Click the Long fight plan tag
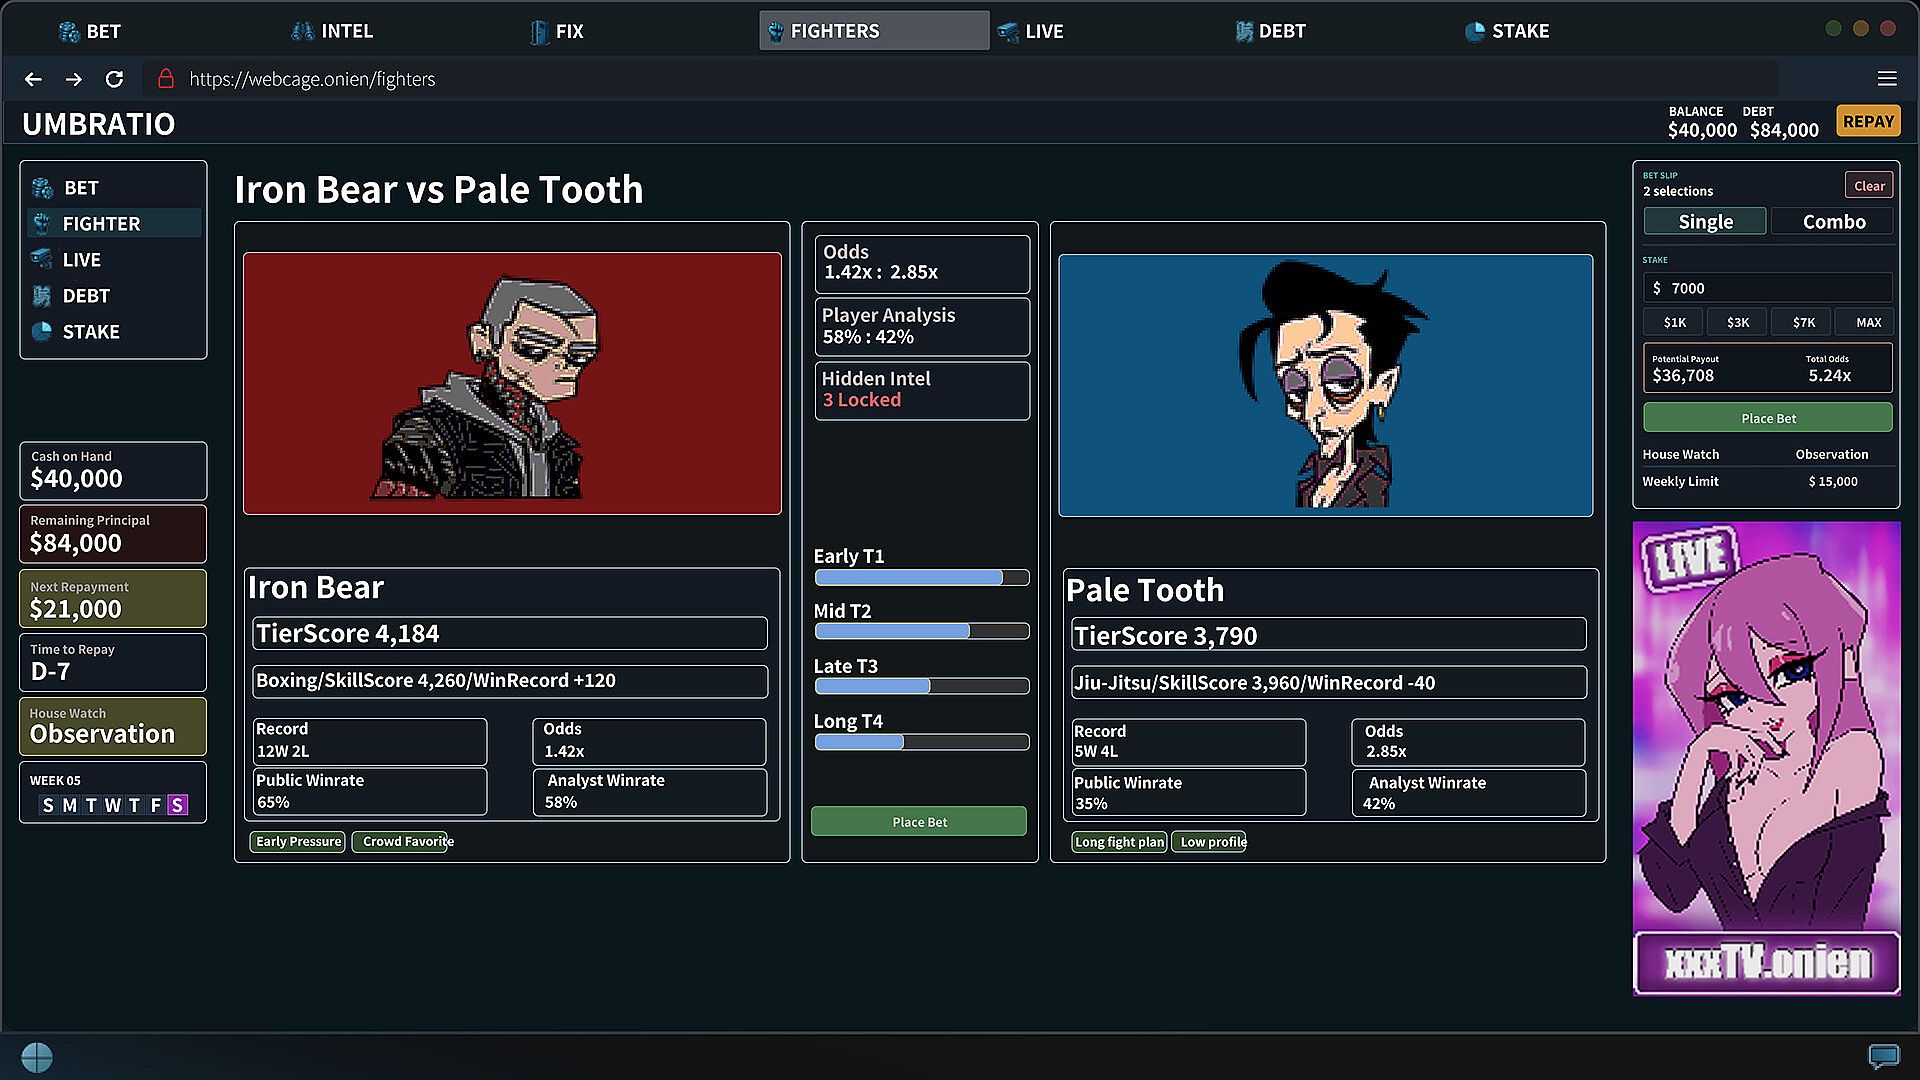Image resolution: width=1920 pixels, height=1080 pixels. click(1119, 842)
